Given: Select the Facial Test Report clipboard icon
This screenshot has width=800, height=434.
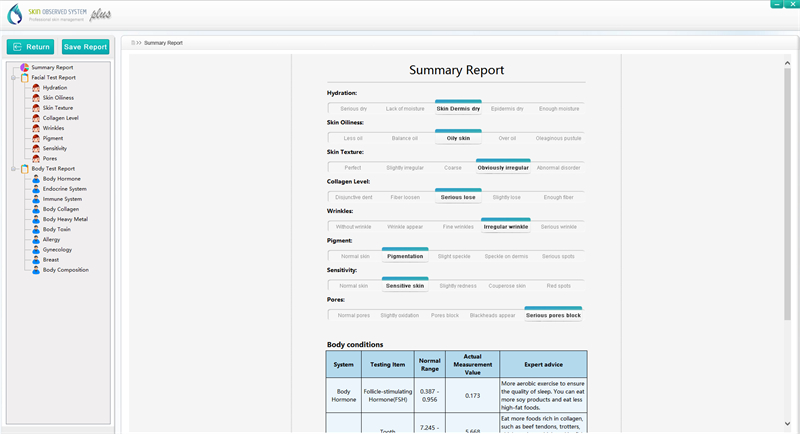Looking at the screenshot, I should [x=24, y=78].
